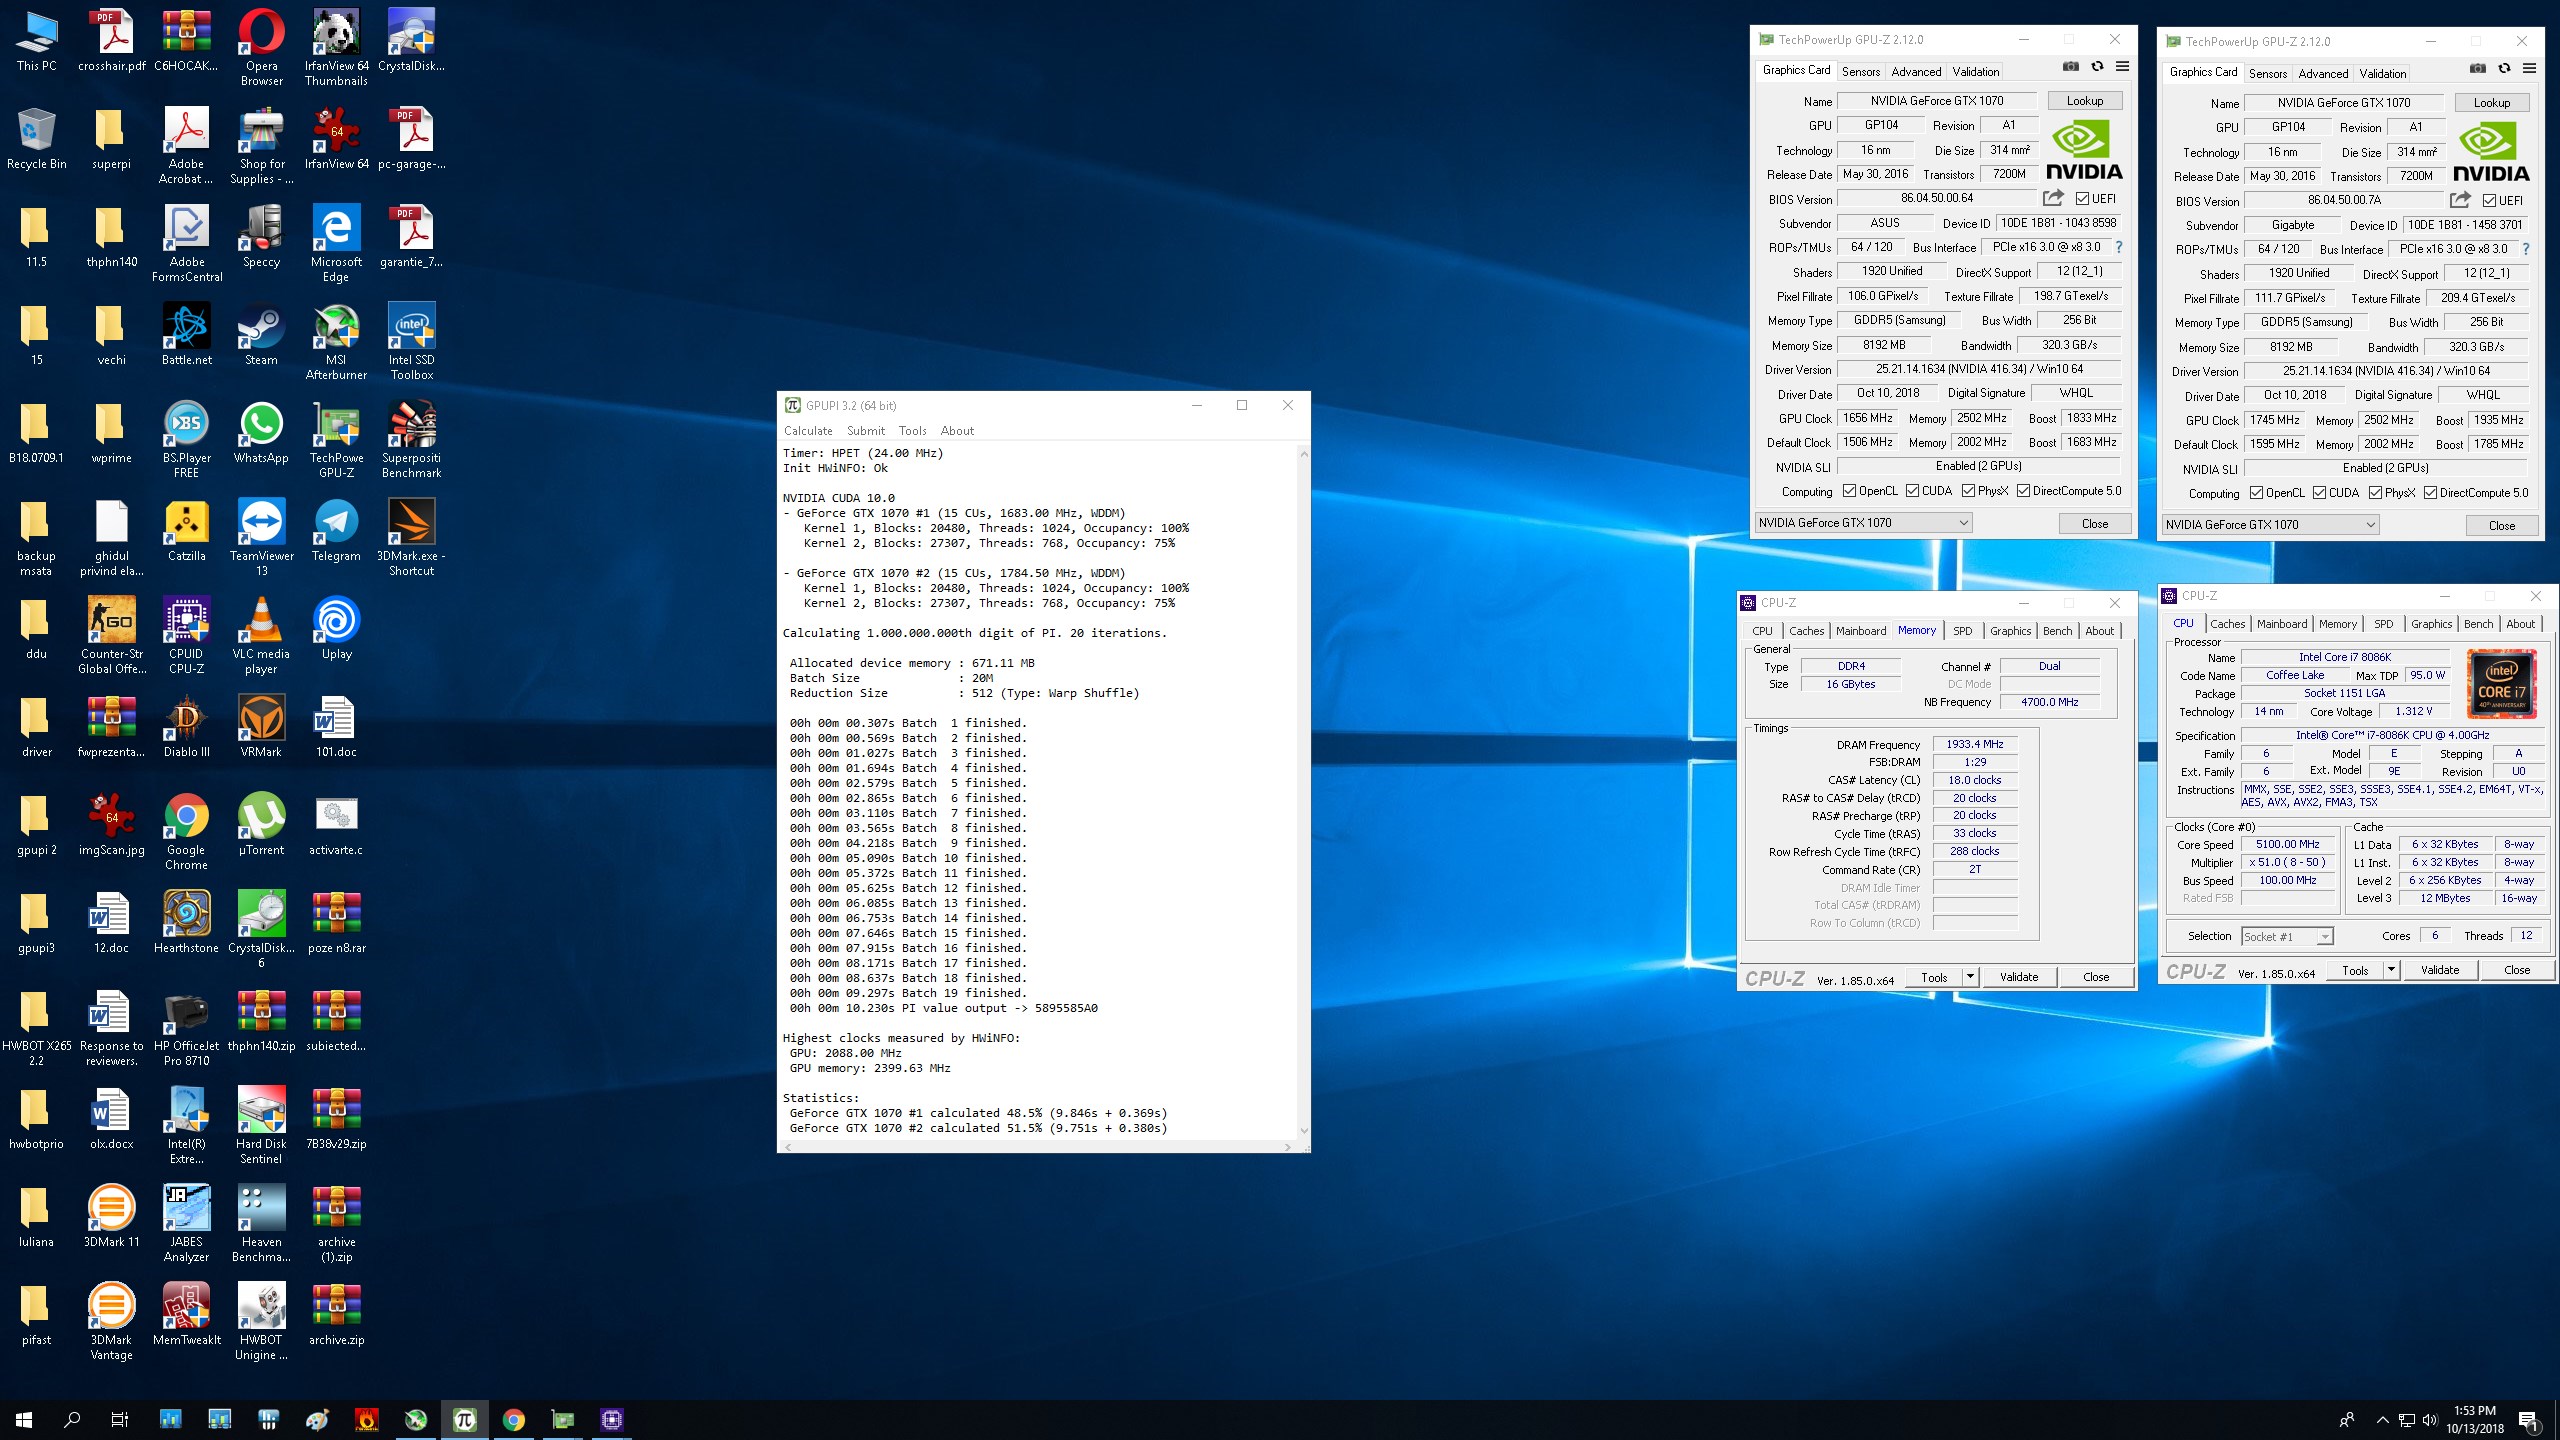Open Tools menu in GPUPI
The height and width of the screenshot is (1440, 2560).
click(912, 431)
